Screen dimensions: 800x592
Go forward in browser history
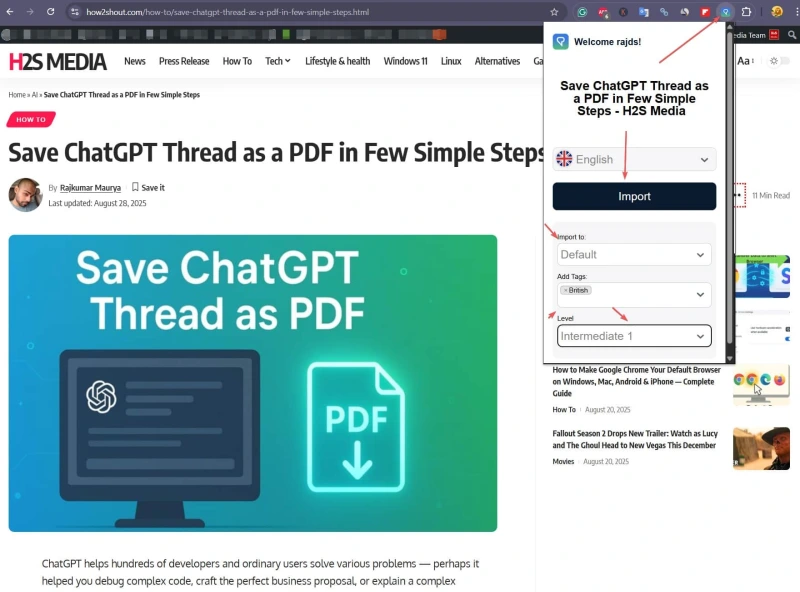[x=30, y=12]
